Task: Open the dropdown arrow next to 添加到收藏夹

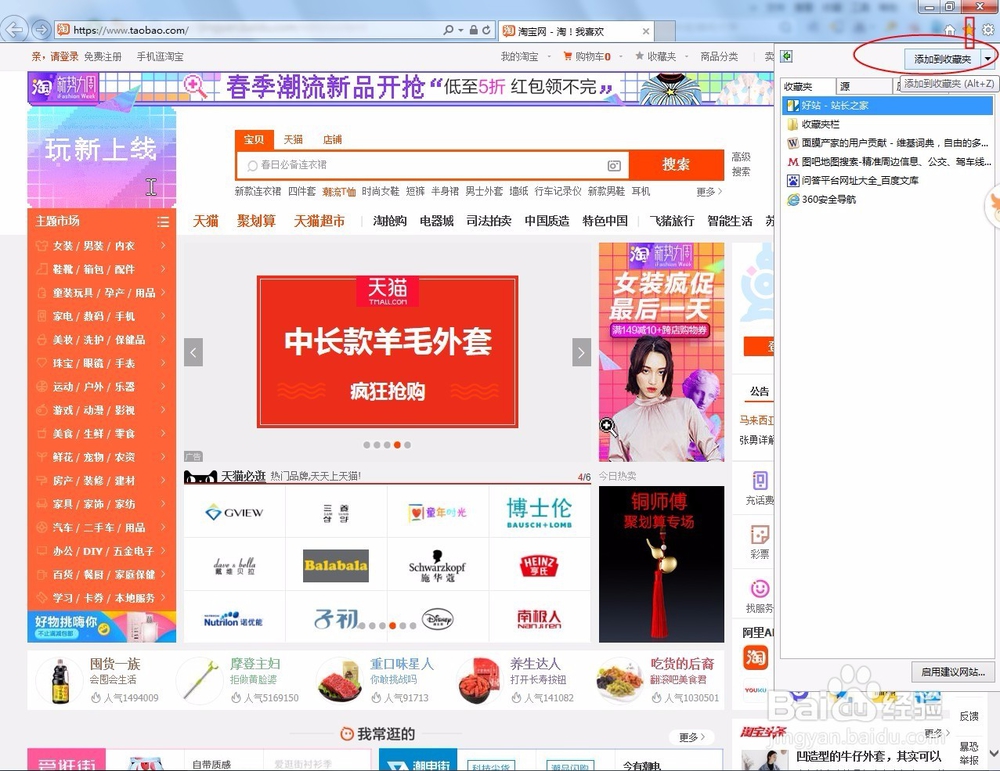Action: (x=987, y=59)
